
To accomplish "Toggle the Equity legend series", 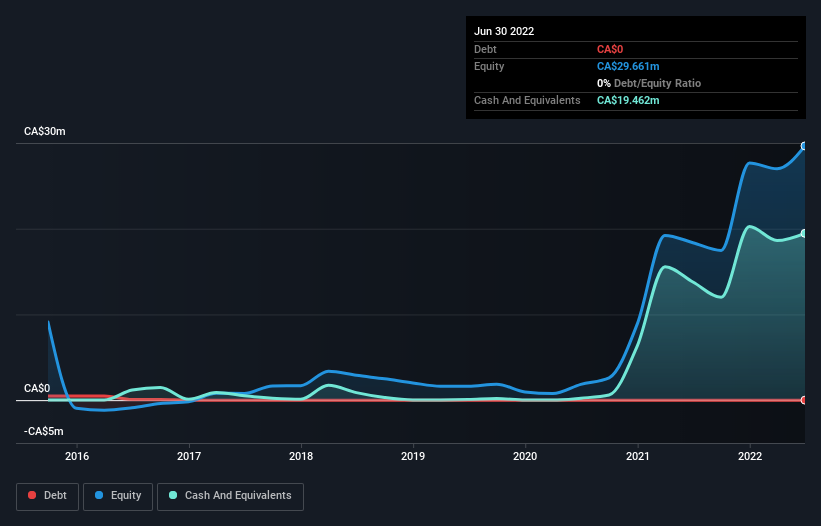I will [118, 496].
